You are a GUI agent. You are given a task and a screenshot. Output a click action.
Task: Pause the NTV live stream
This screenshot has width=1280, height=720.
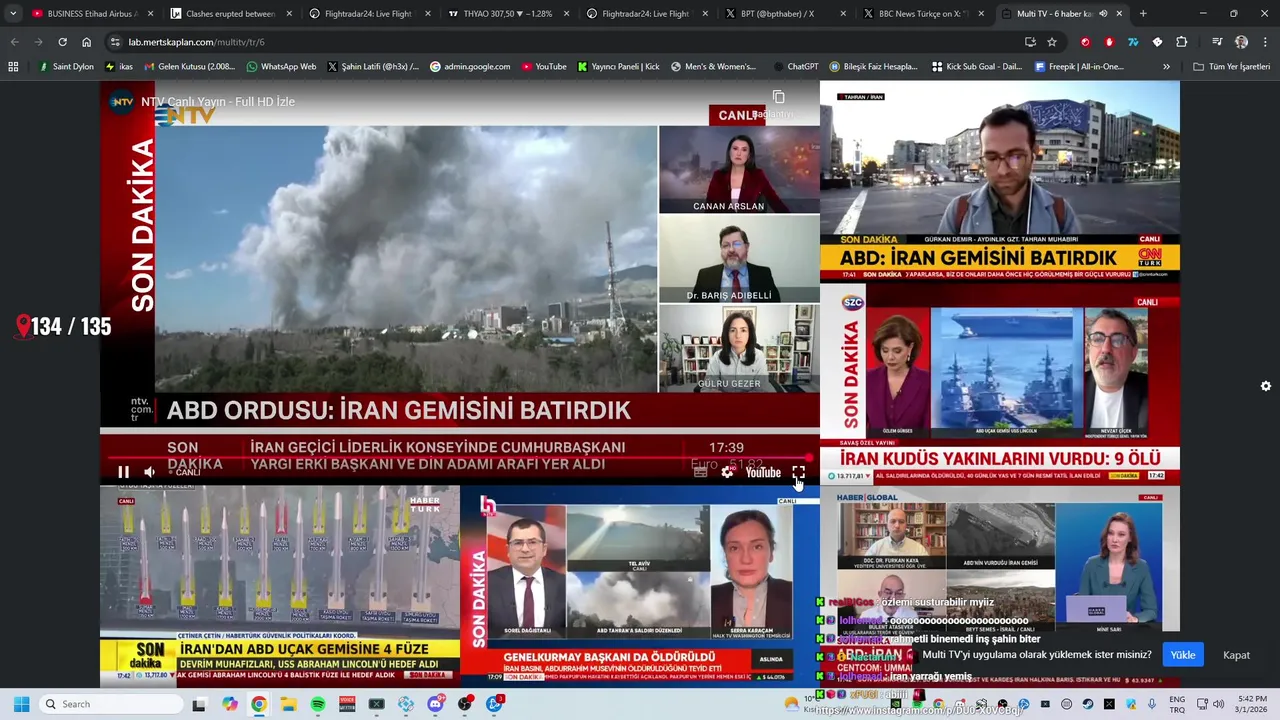coord(124,472)
